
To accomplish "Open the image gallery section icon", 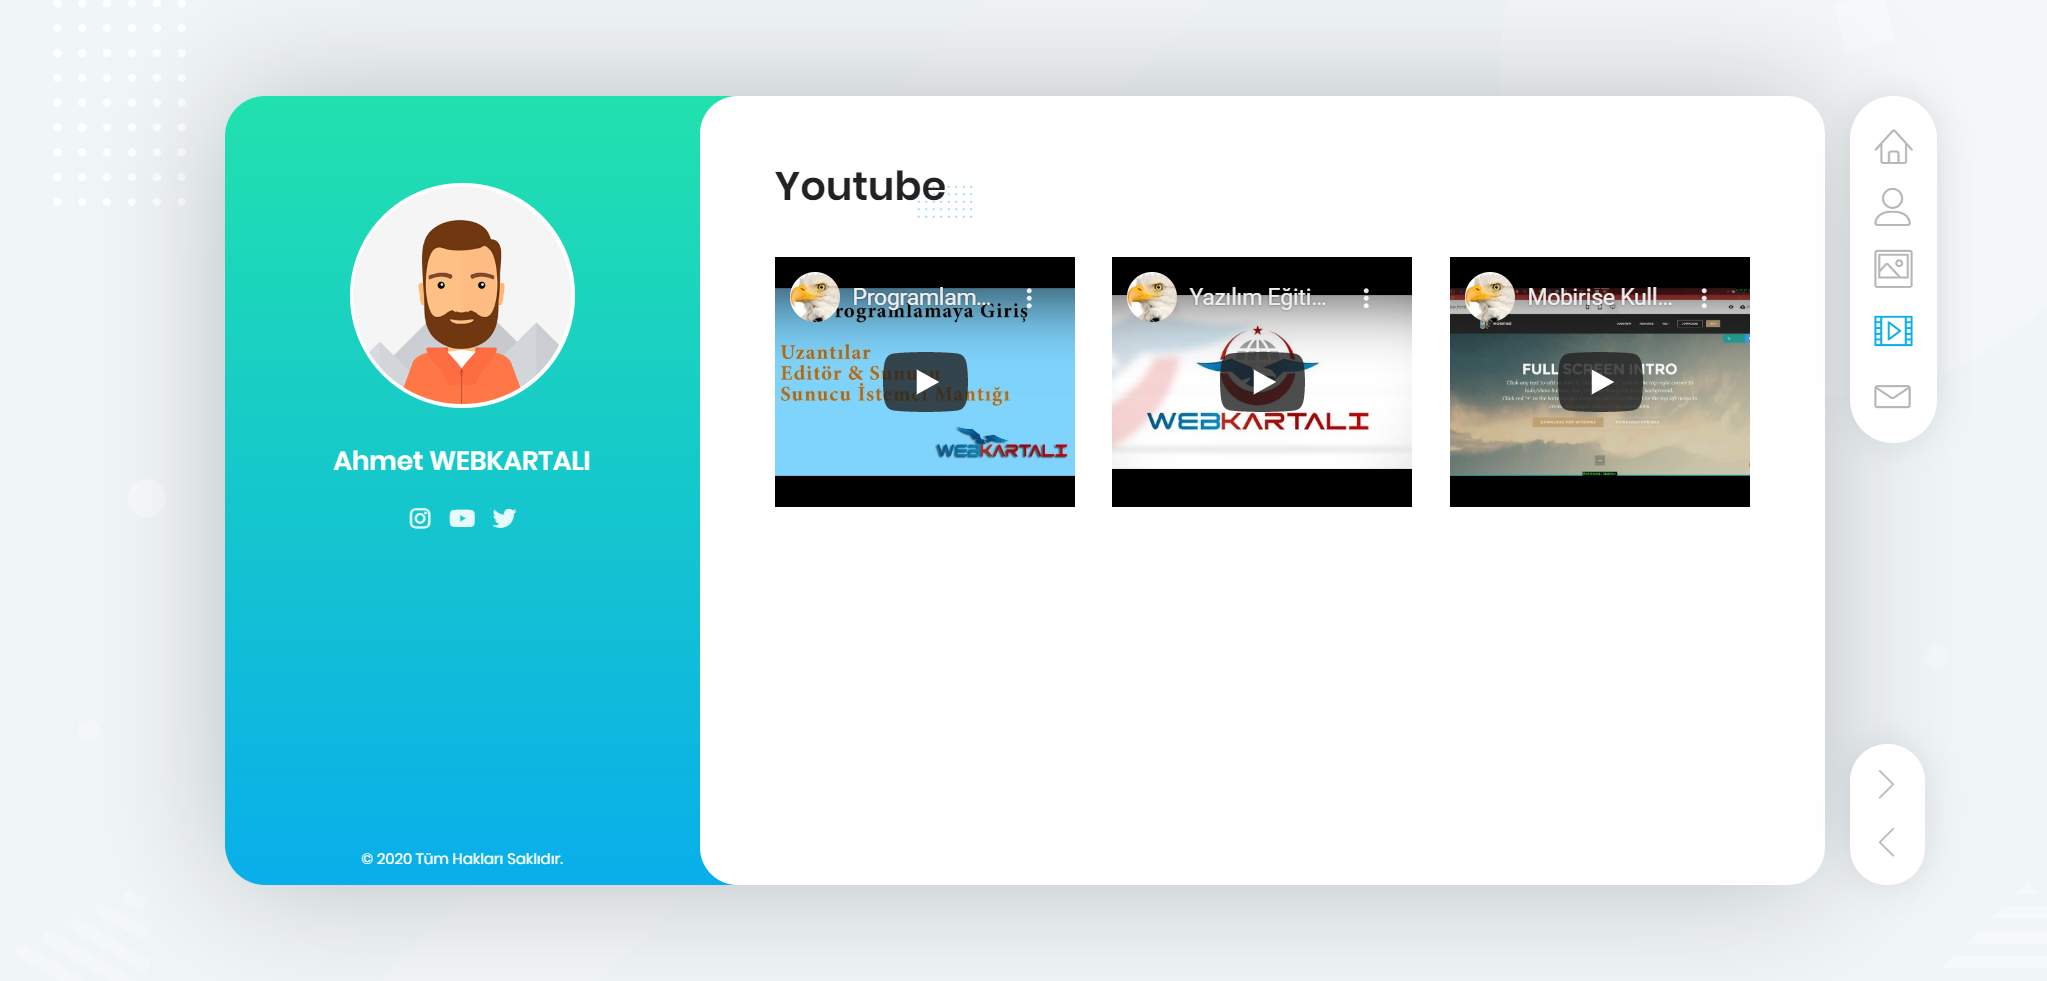I will [1892, 269].
